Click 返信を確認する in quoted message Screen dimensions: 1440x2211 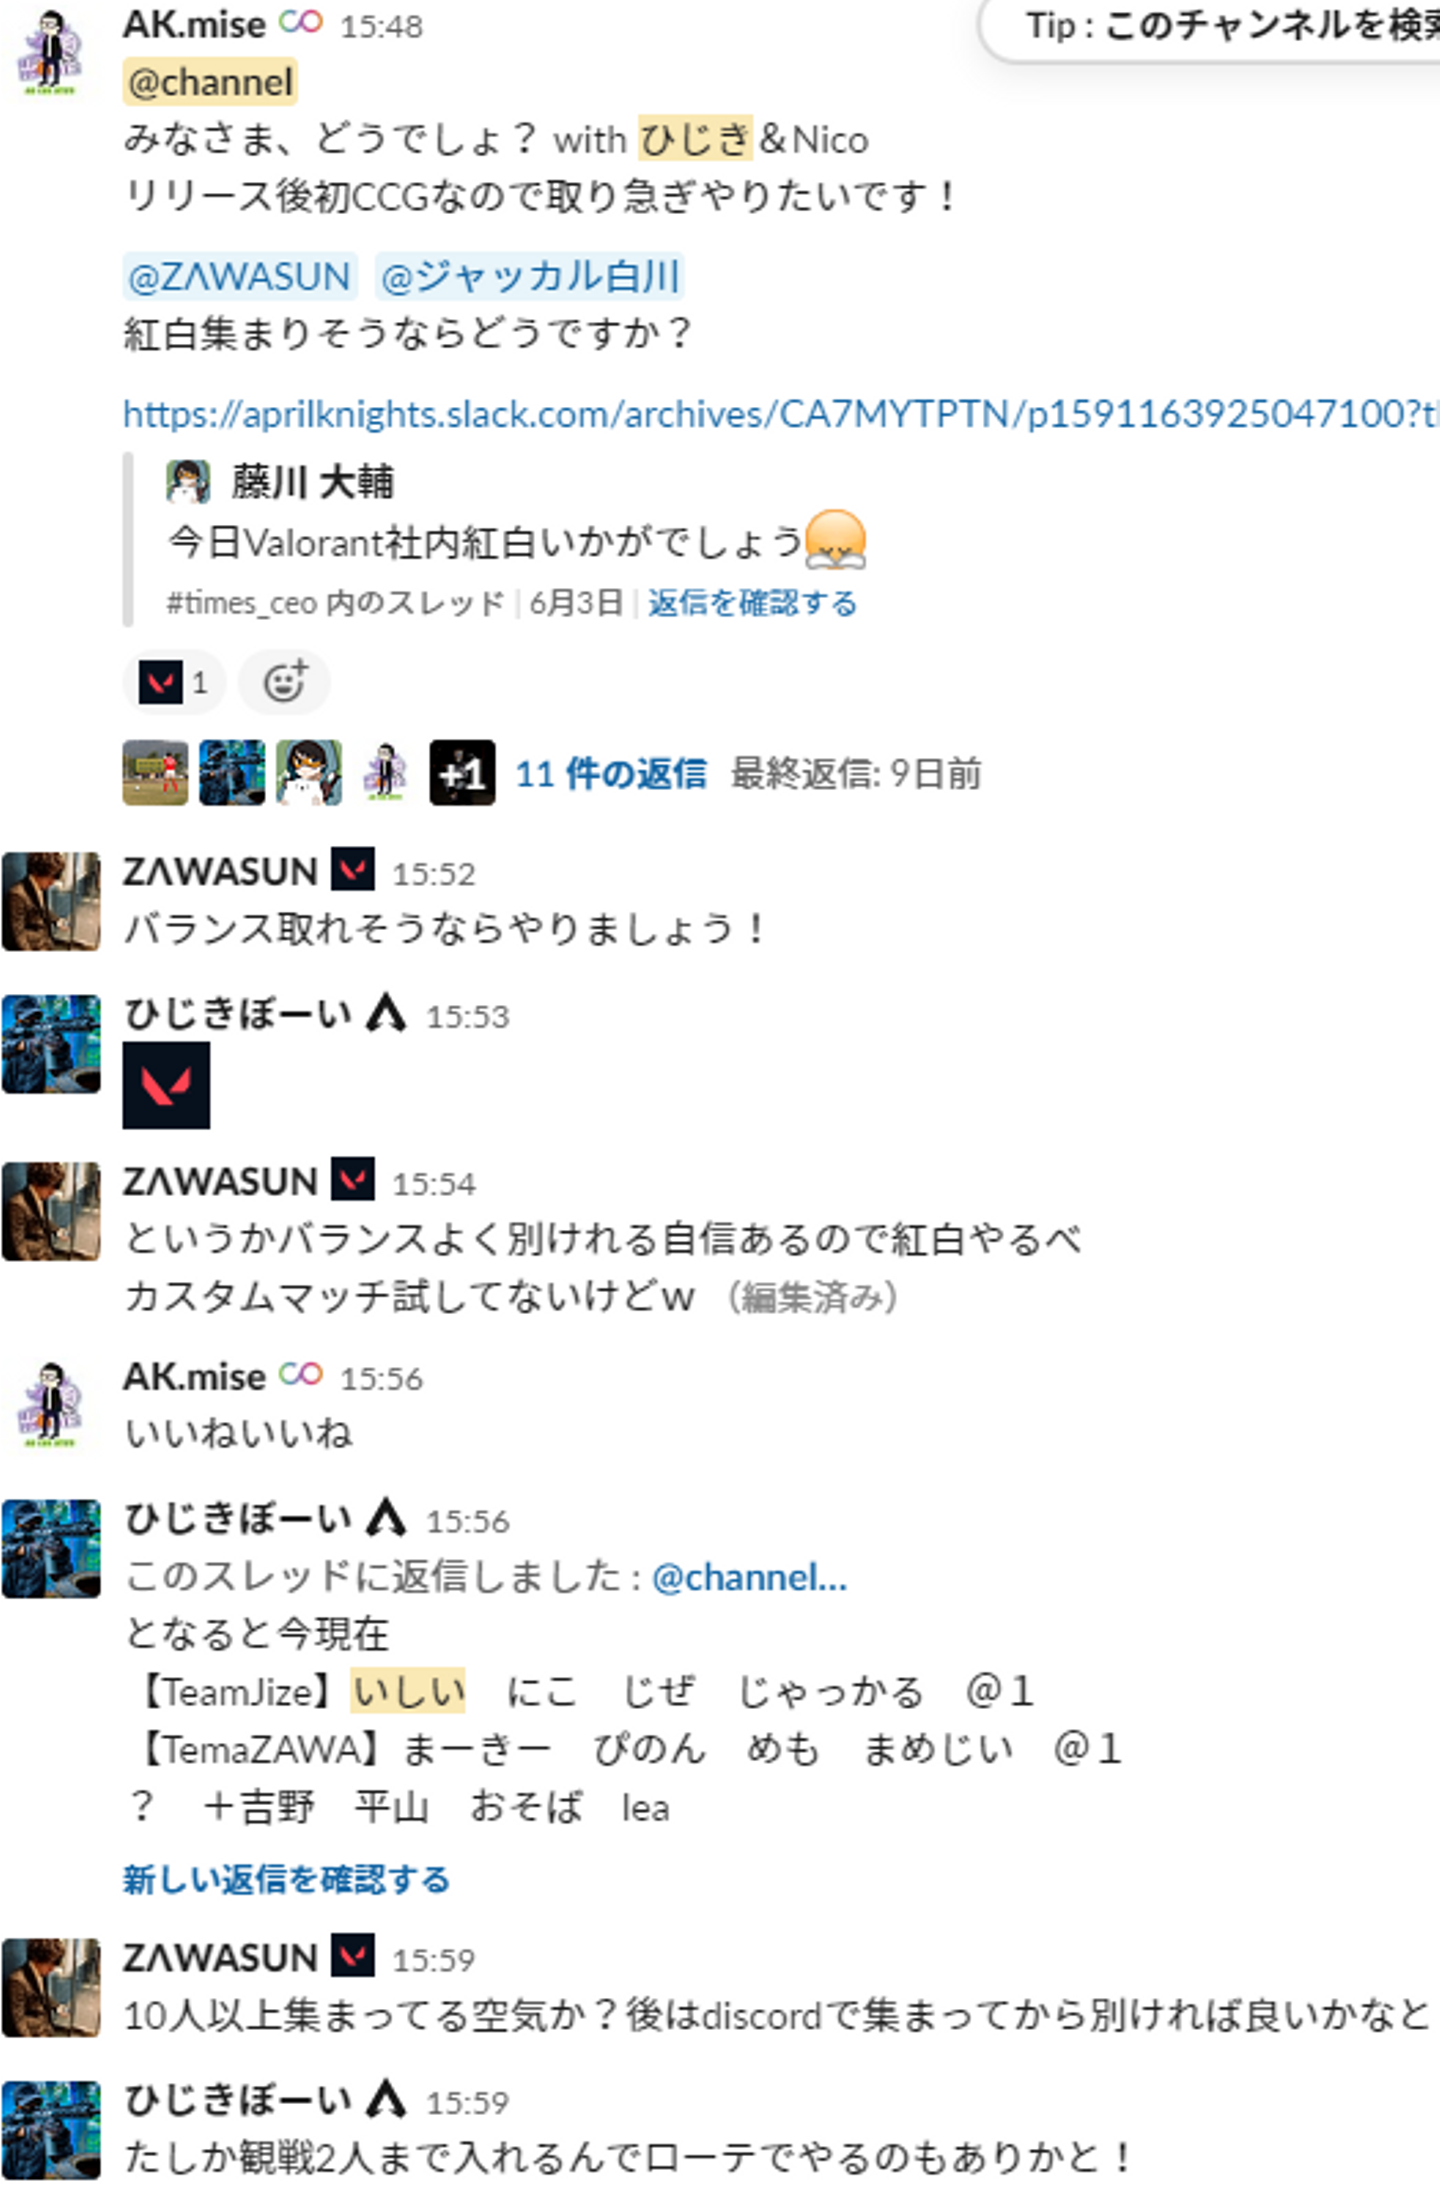[752, 603]
